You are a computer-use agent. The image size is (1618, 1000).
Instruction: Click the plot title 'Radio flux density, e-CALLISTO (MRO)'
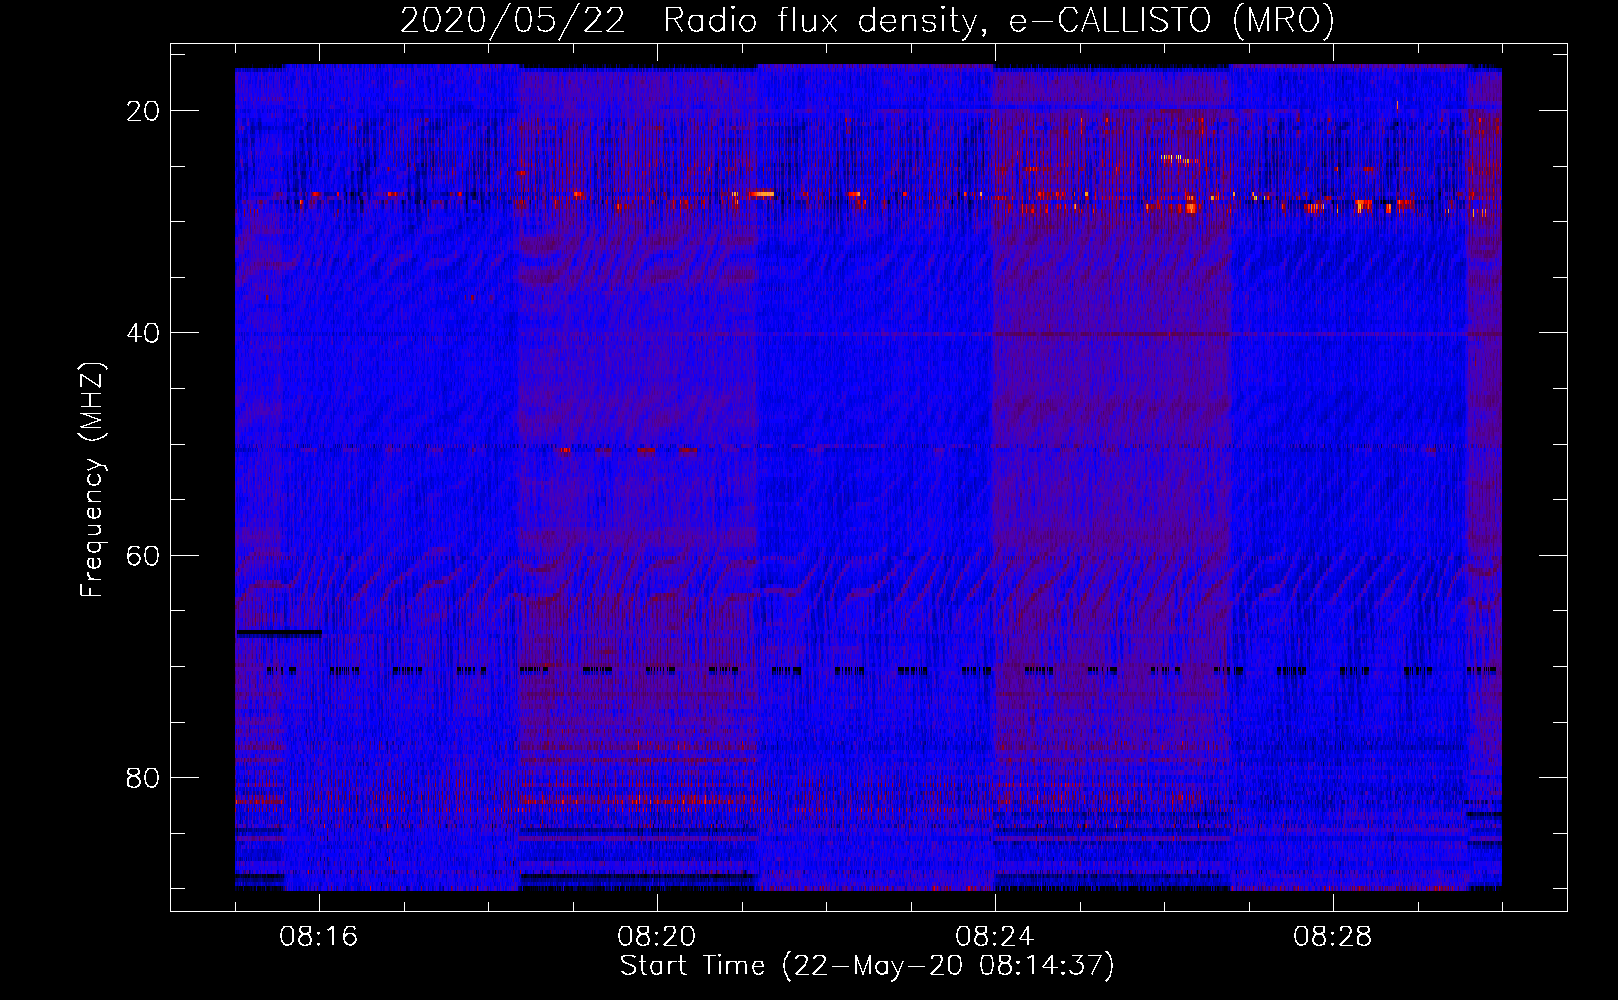(x=998, y=21)
